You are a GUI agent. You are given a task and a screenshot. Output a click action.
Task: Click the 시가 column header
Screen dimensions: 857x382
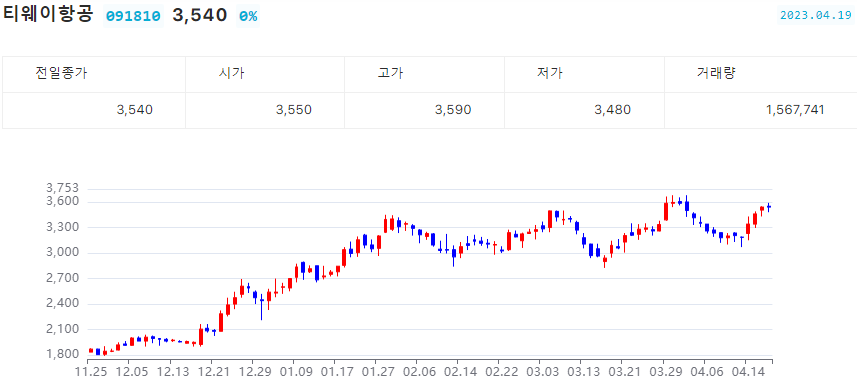click(231, 73)
